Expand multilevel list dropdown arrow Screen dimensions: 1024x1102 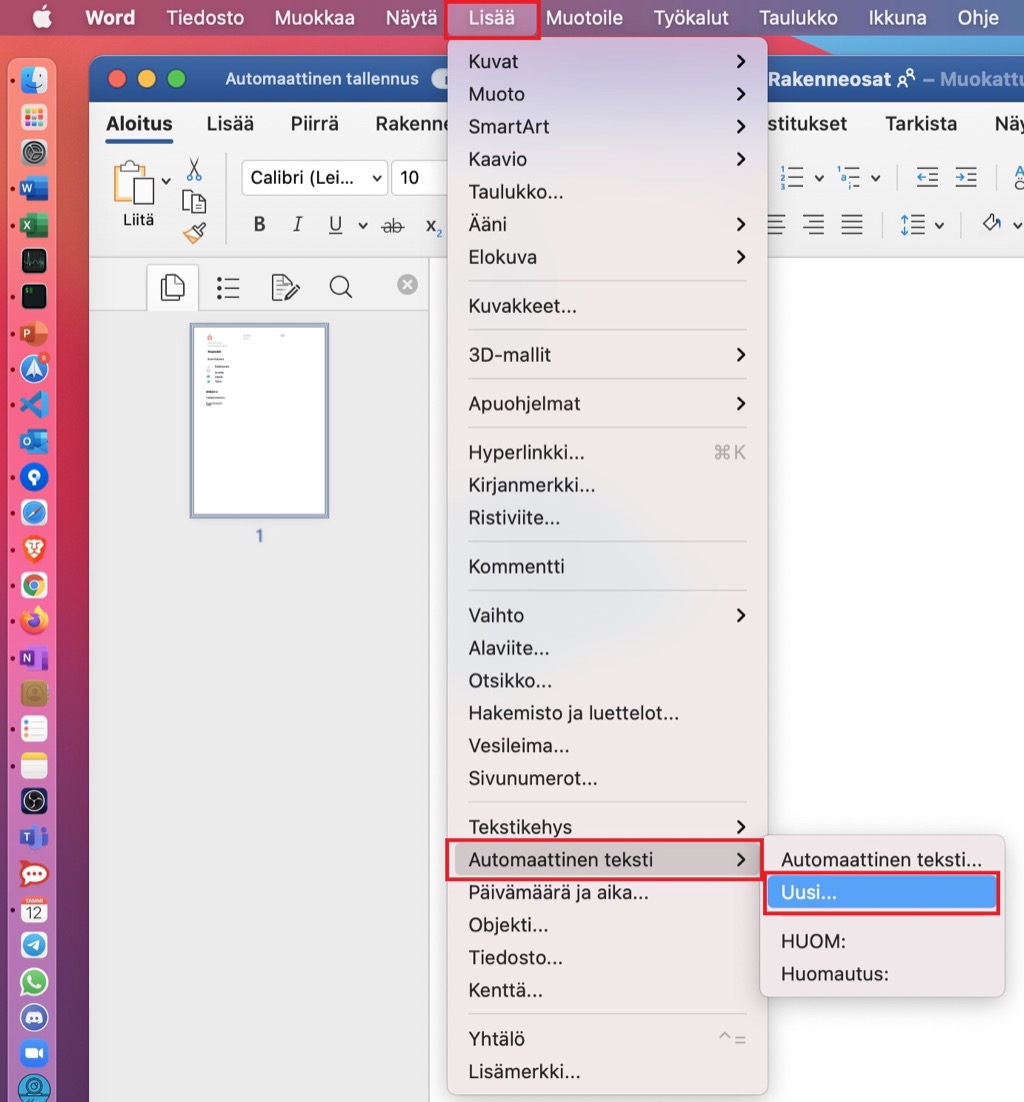(x=875, y=179)
